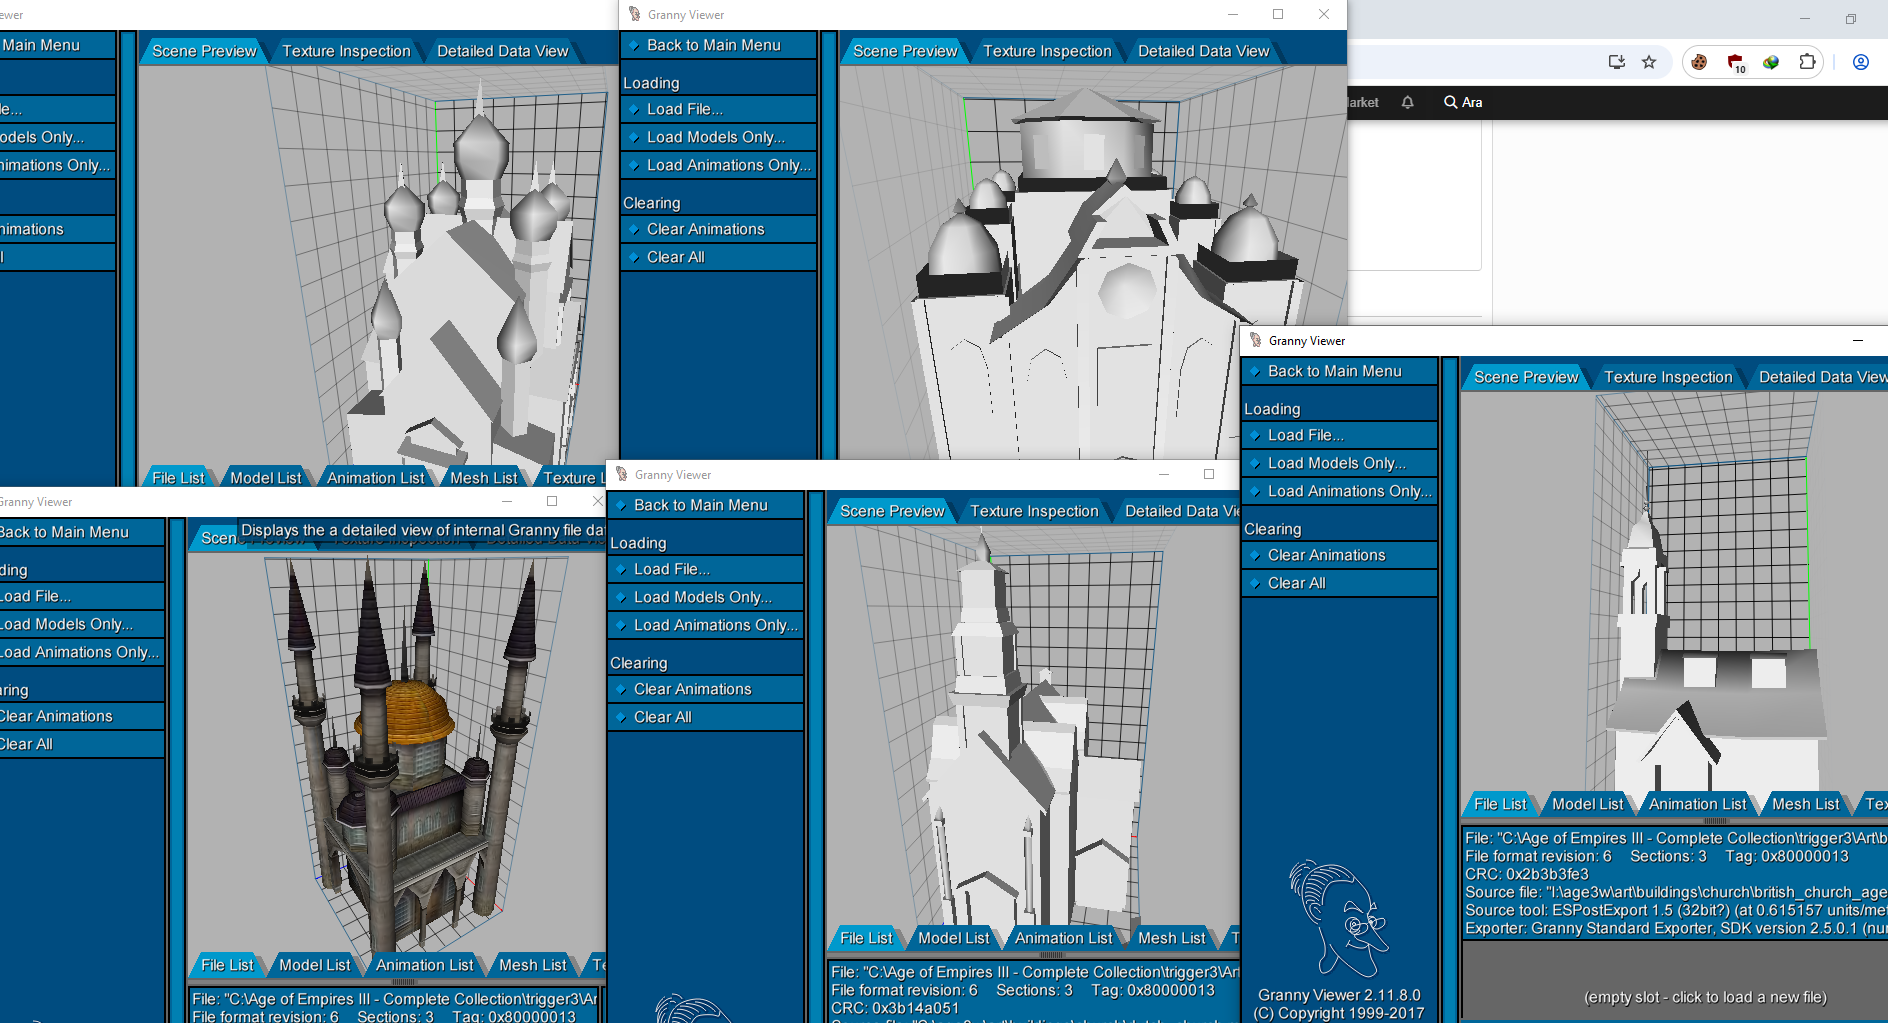Open Detailed Data View in onion-dome church window
The width and height of the screenshot is (1888, 1023).
click(x=502, y=51)
